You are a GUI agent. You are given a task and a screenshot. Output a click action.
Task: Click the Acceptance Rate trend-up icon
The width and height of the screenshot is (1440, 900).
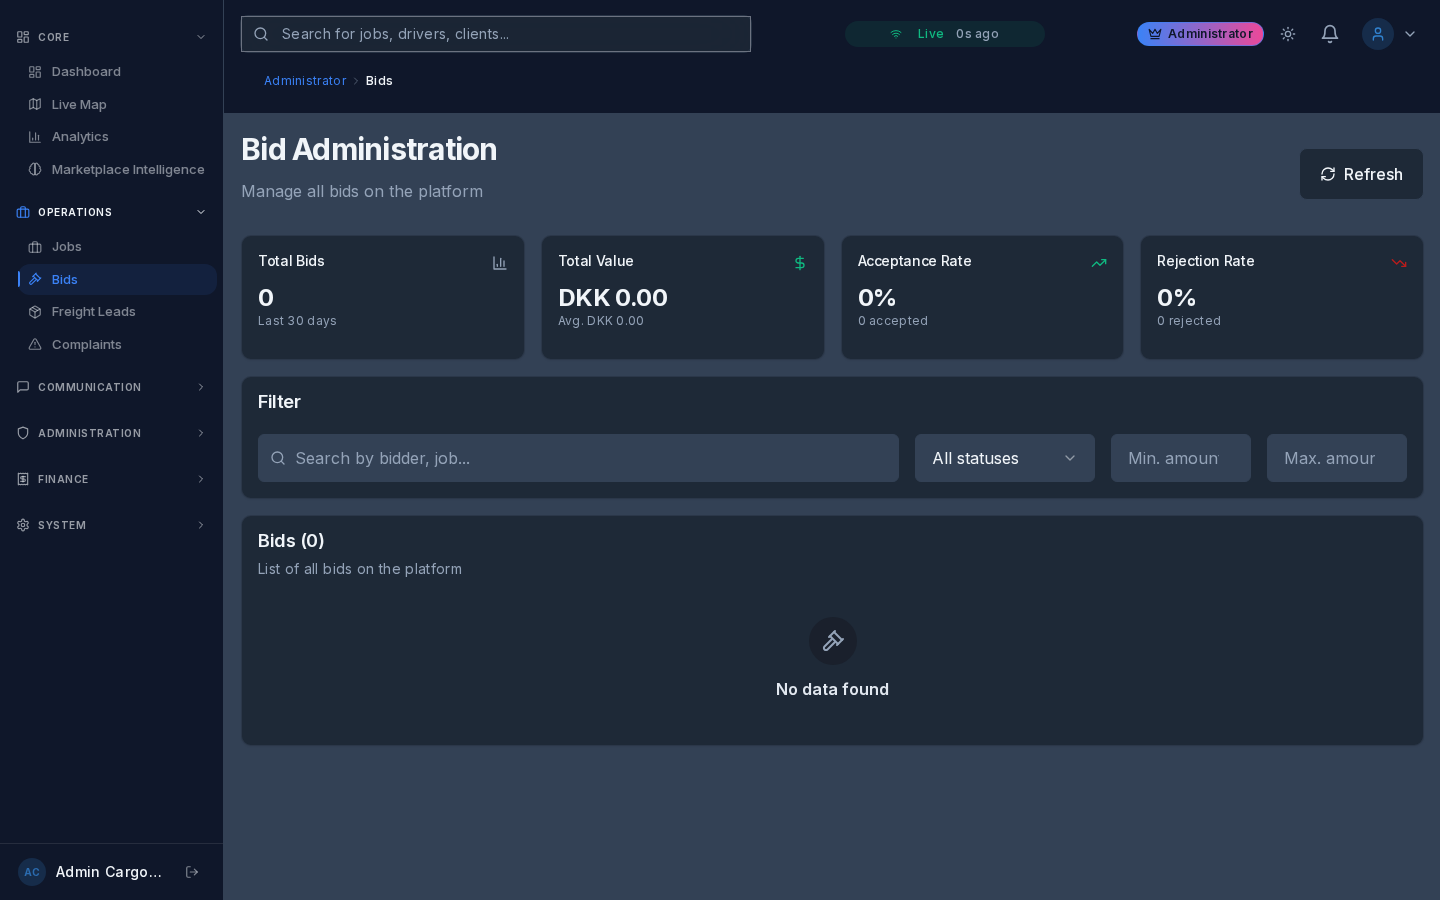tap(1099, 263)
